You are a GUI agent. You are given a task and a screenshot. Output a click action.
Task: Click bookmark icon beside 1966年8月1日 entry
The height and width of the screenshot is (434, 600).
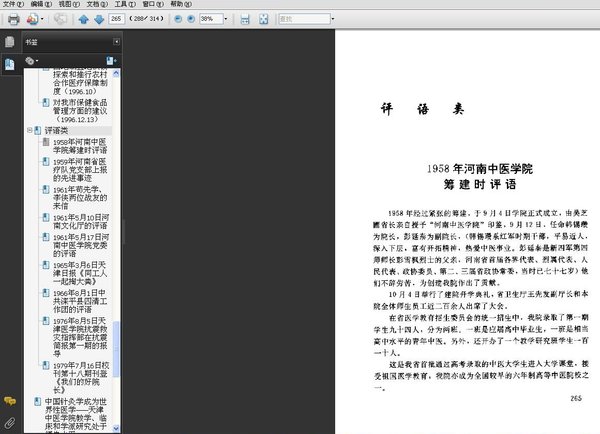click(x=46, y=293)
